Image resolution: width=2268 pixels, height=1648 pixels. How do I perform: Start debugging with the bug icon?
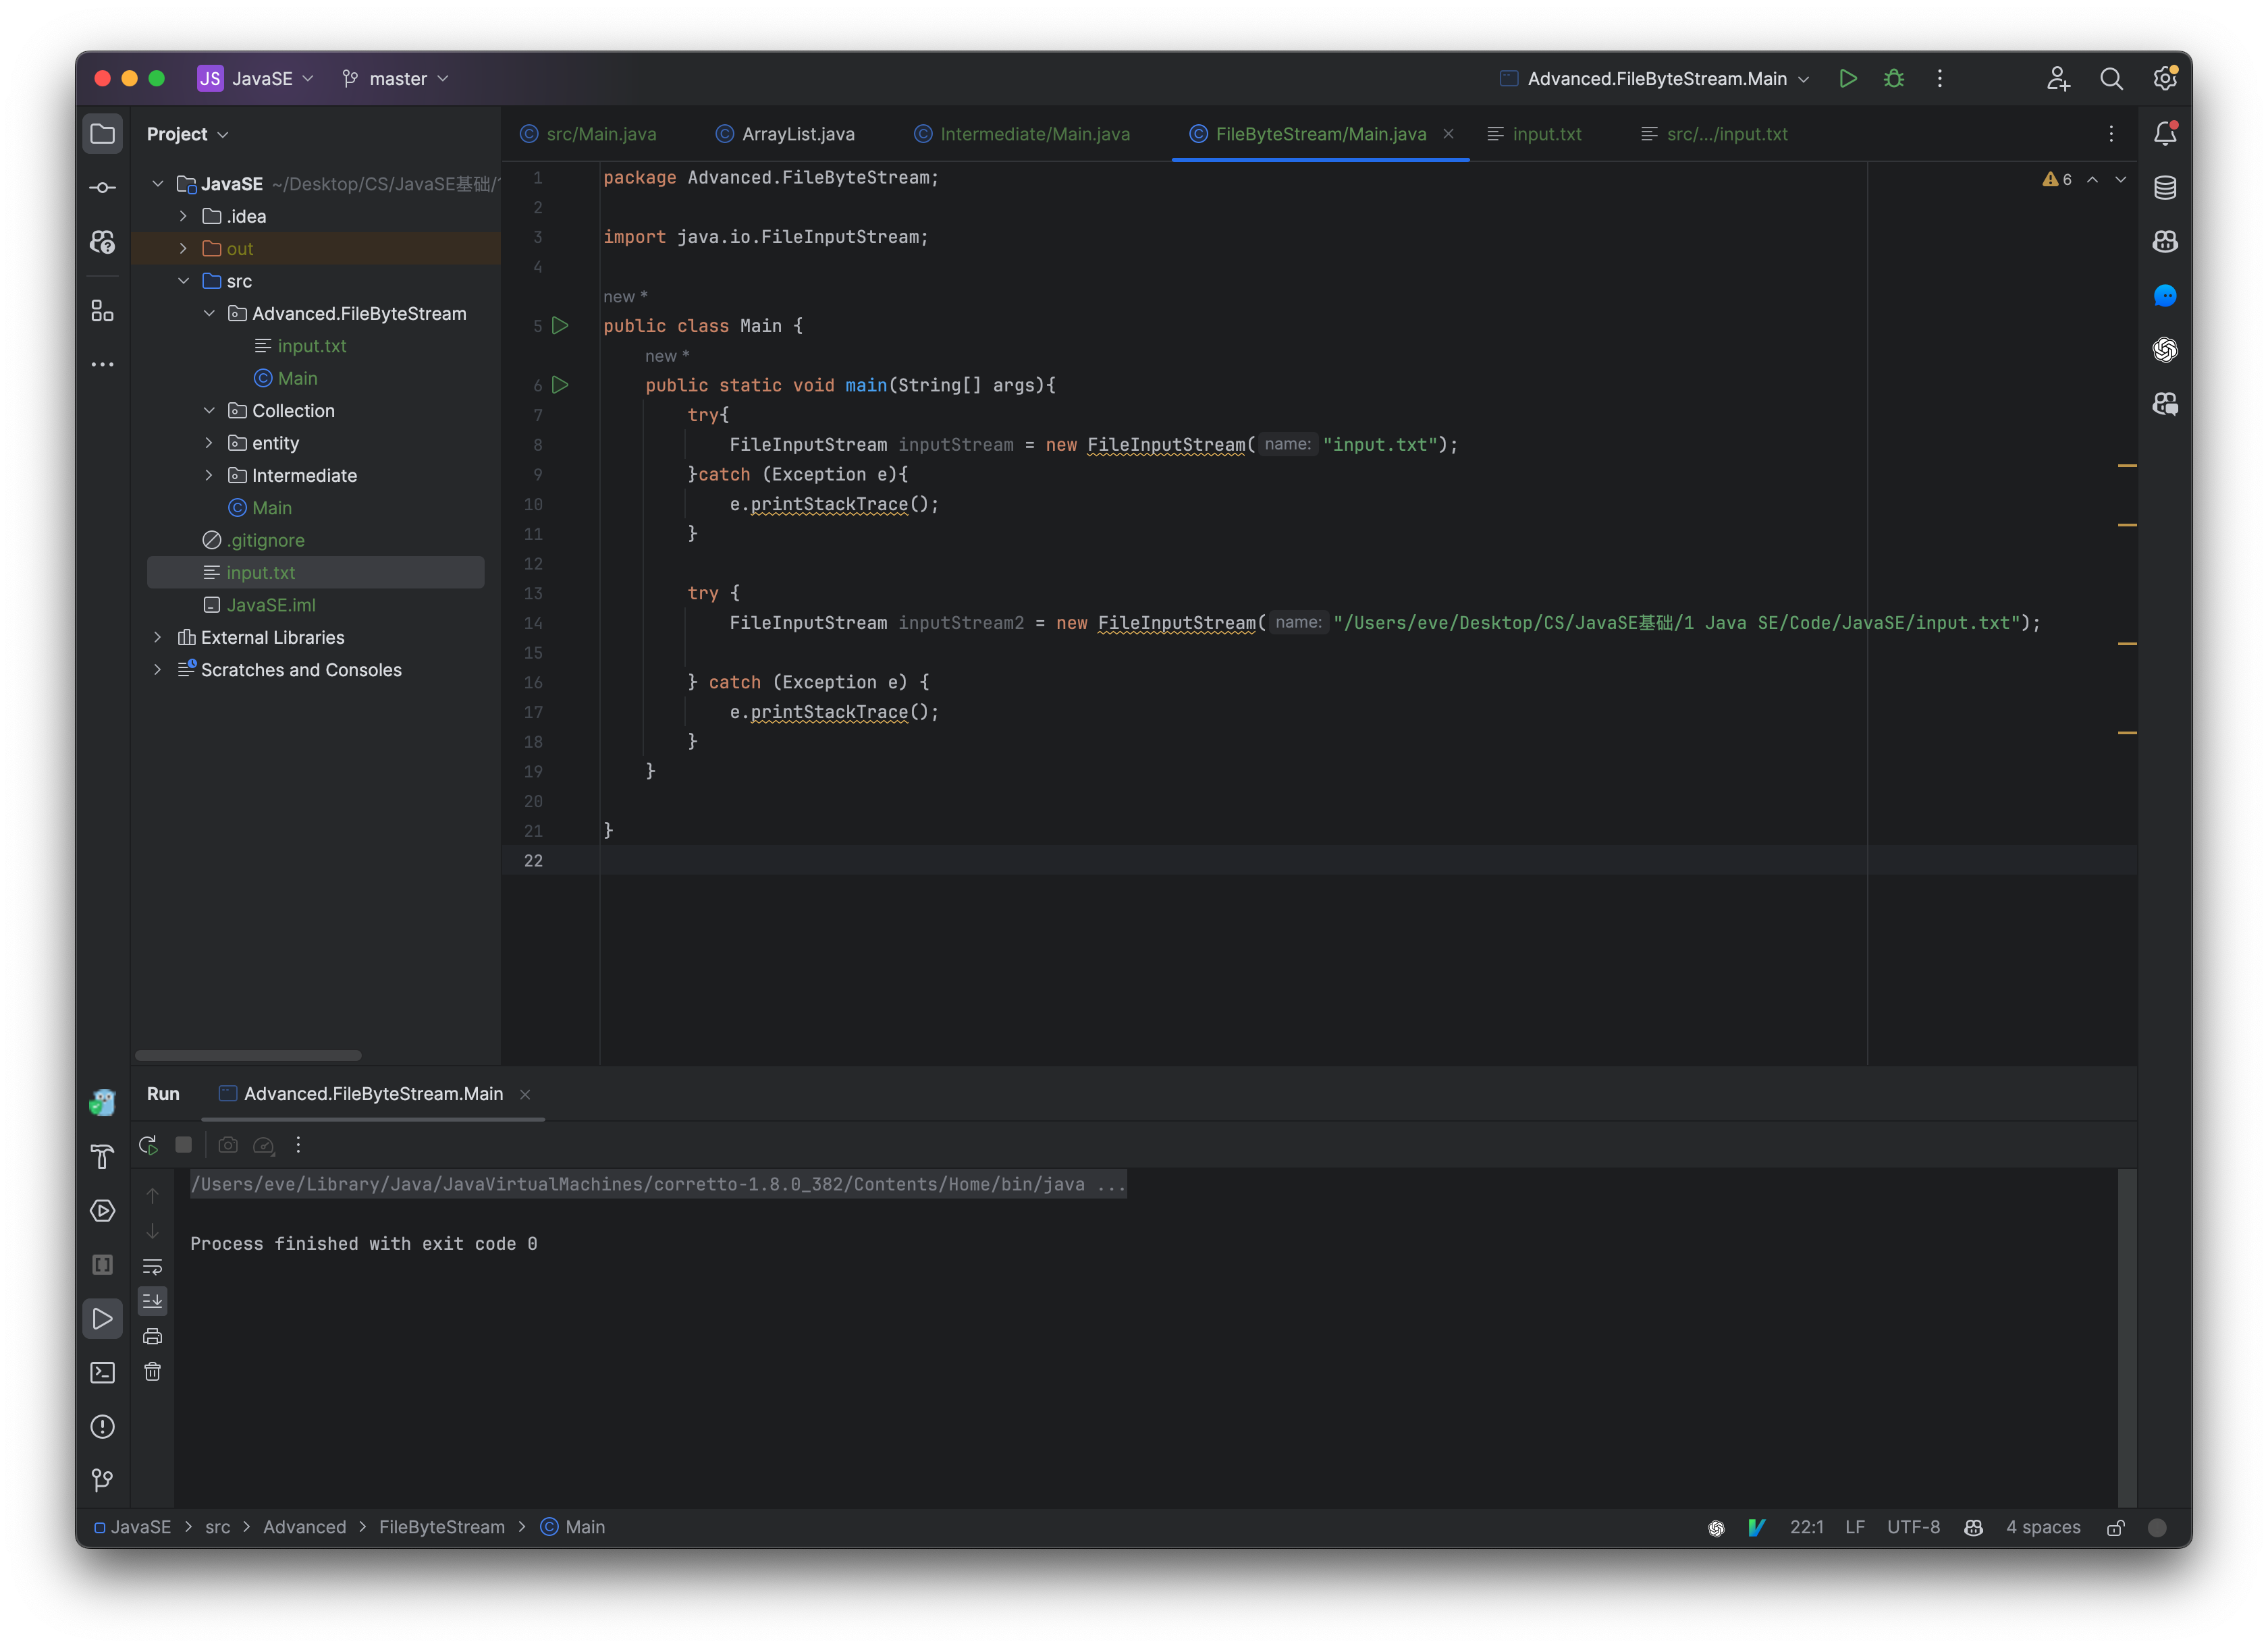click(1893, 78)
